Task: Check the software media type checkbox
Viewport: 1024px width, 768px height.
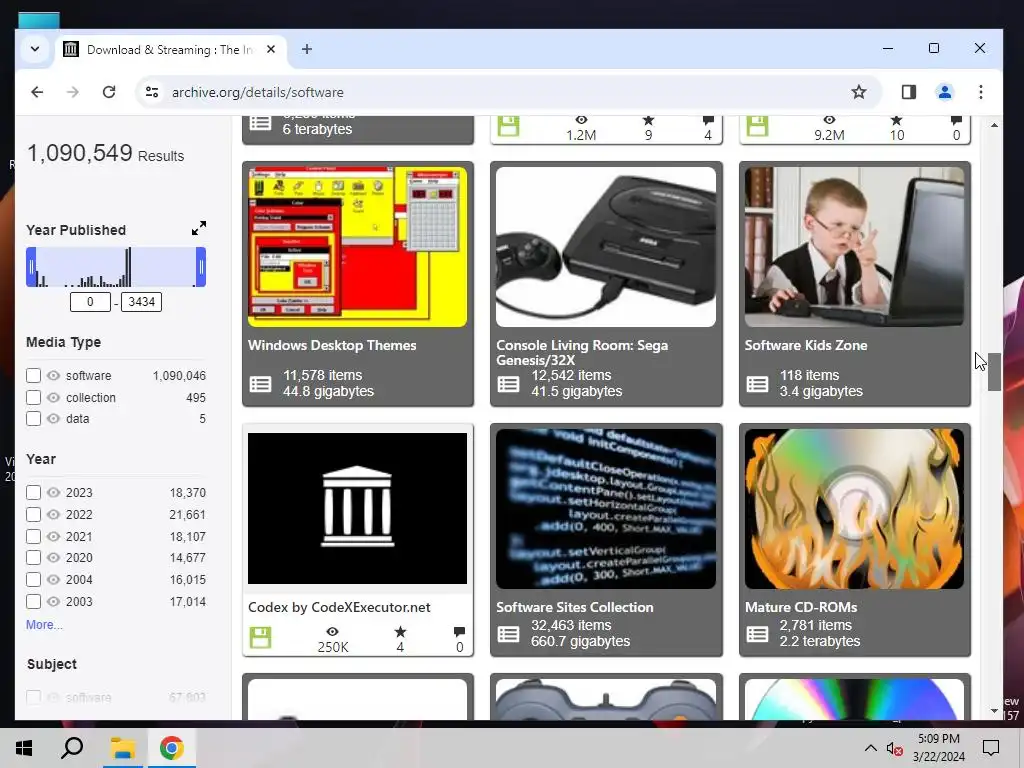Action: (33, 376)
